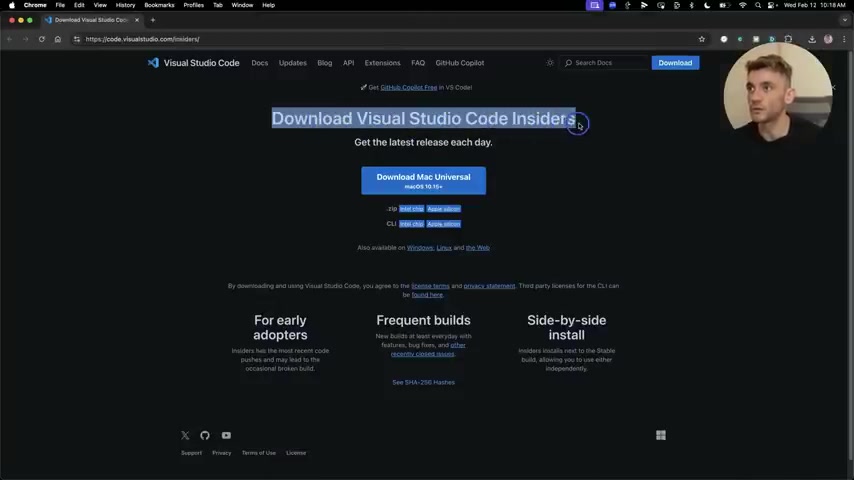Open the GitHub Copilot navigation item
Screen dimensions: 854x480
[460, 63]
